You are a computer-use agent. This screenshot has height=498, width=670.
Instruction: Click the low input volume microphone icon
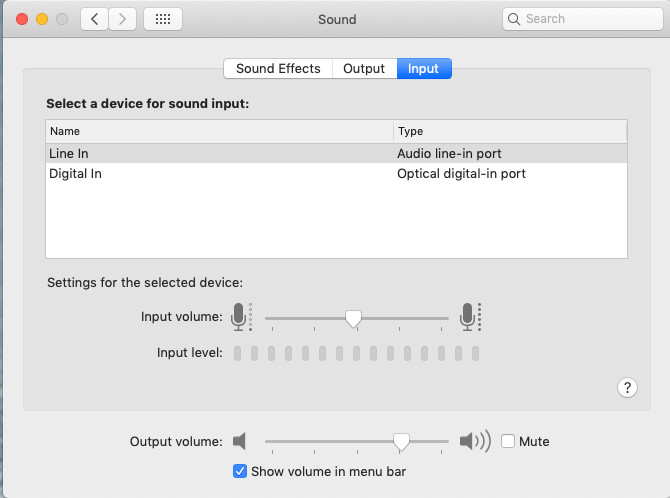click(x=239, y=317)
